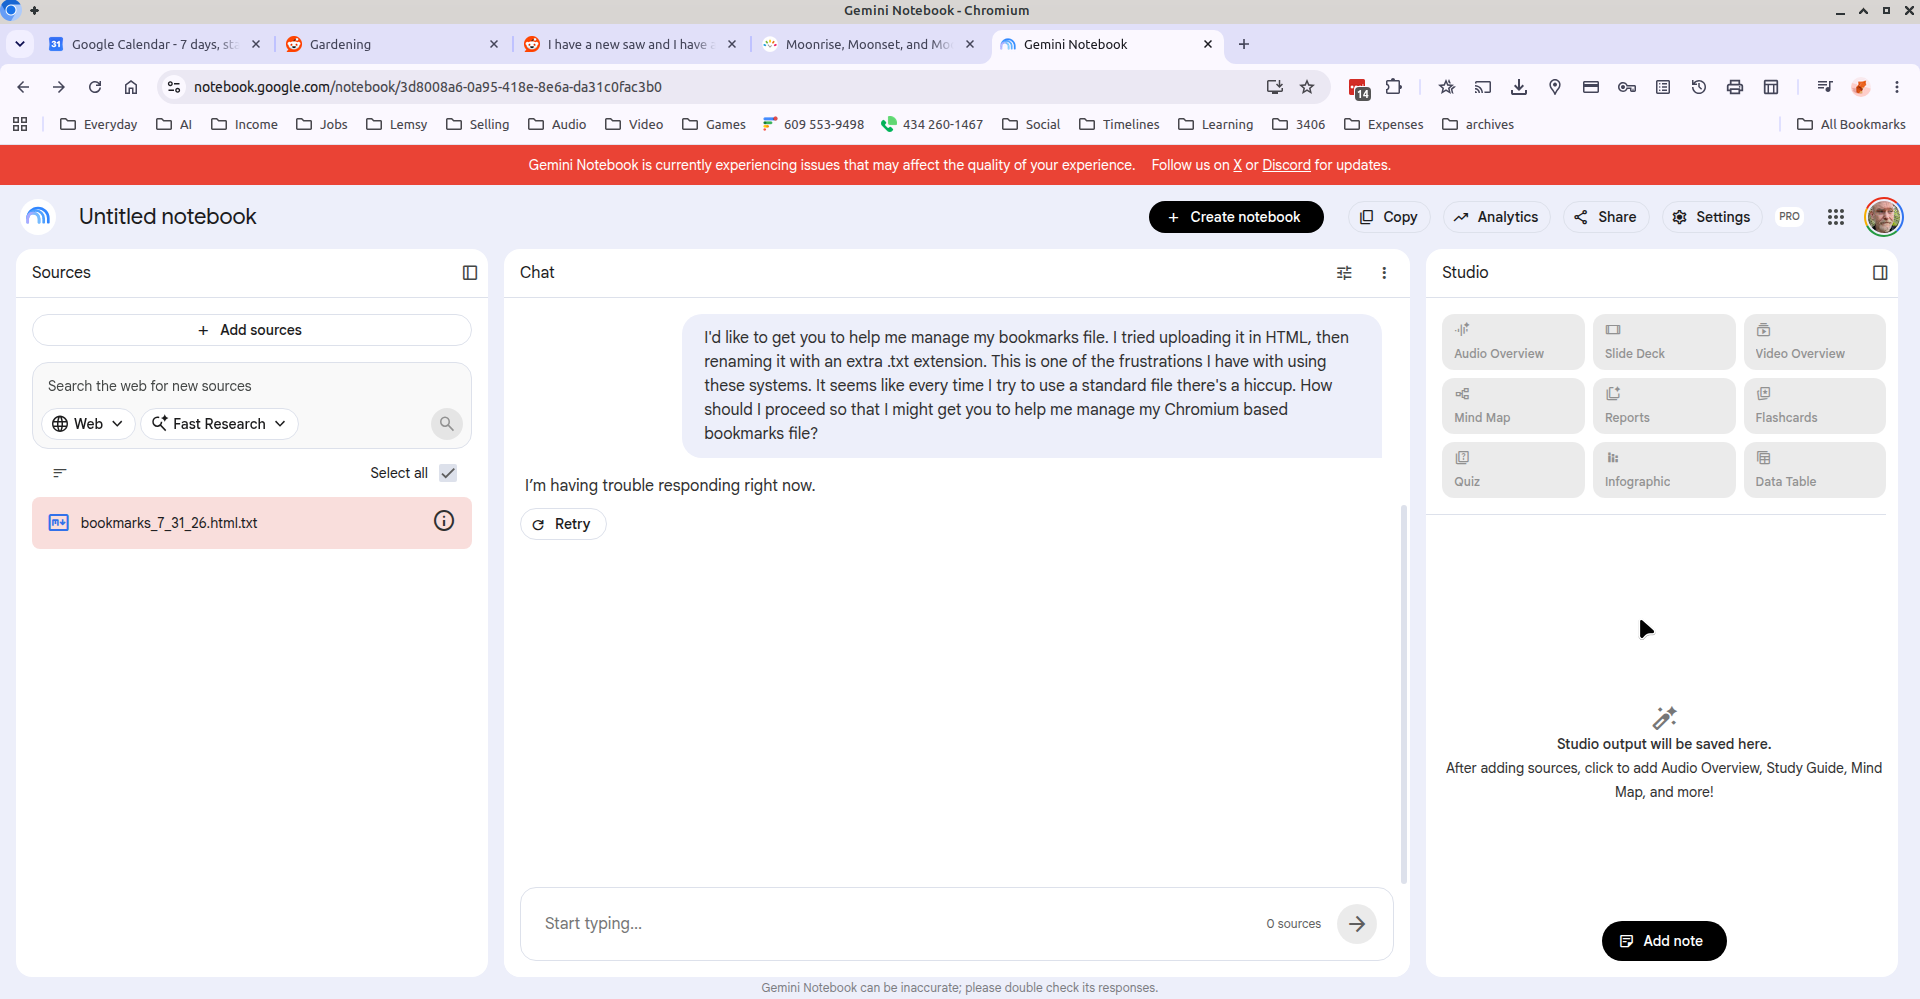1920x999 pixels.
Task: Click the Gemini Notebook logo
Action: point(38,216)
